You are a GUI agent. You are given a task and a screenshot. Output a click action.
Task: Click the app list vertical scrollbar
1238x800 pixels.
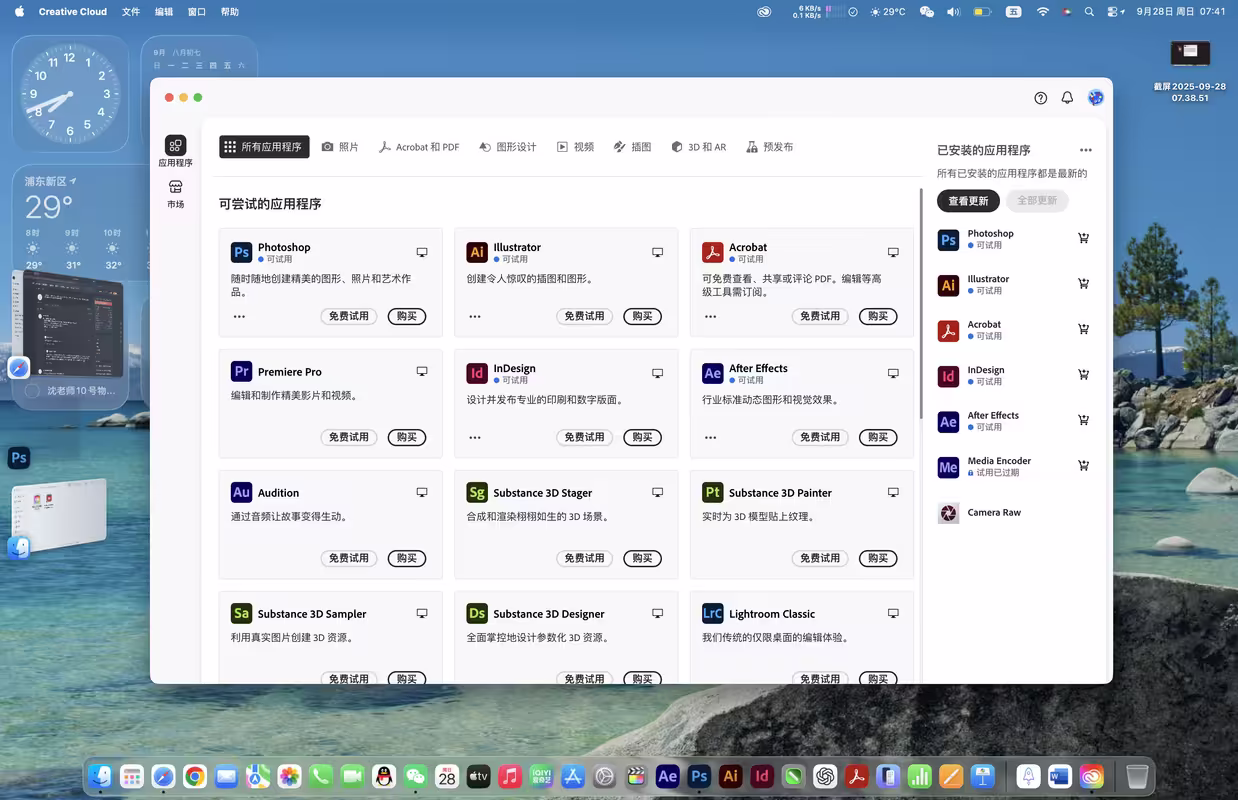pos(921,304)
